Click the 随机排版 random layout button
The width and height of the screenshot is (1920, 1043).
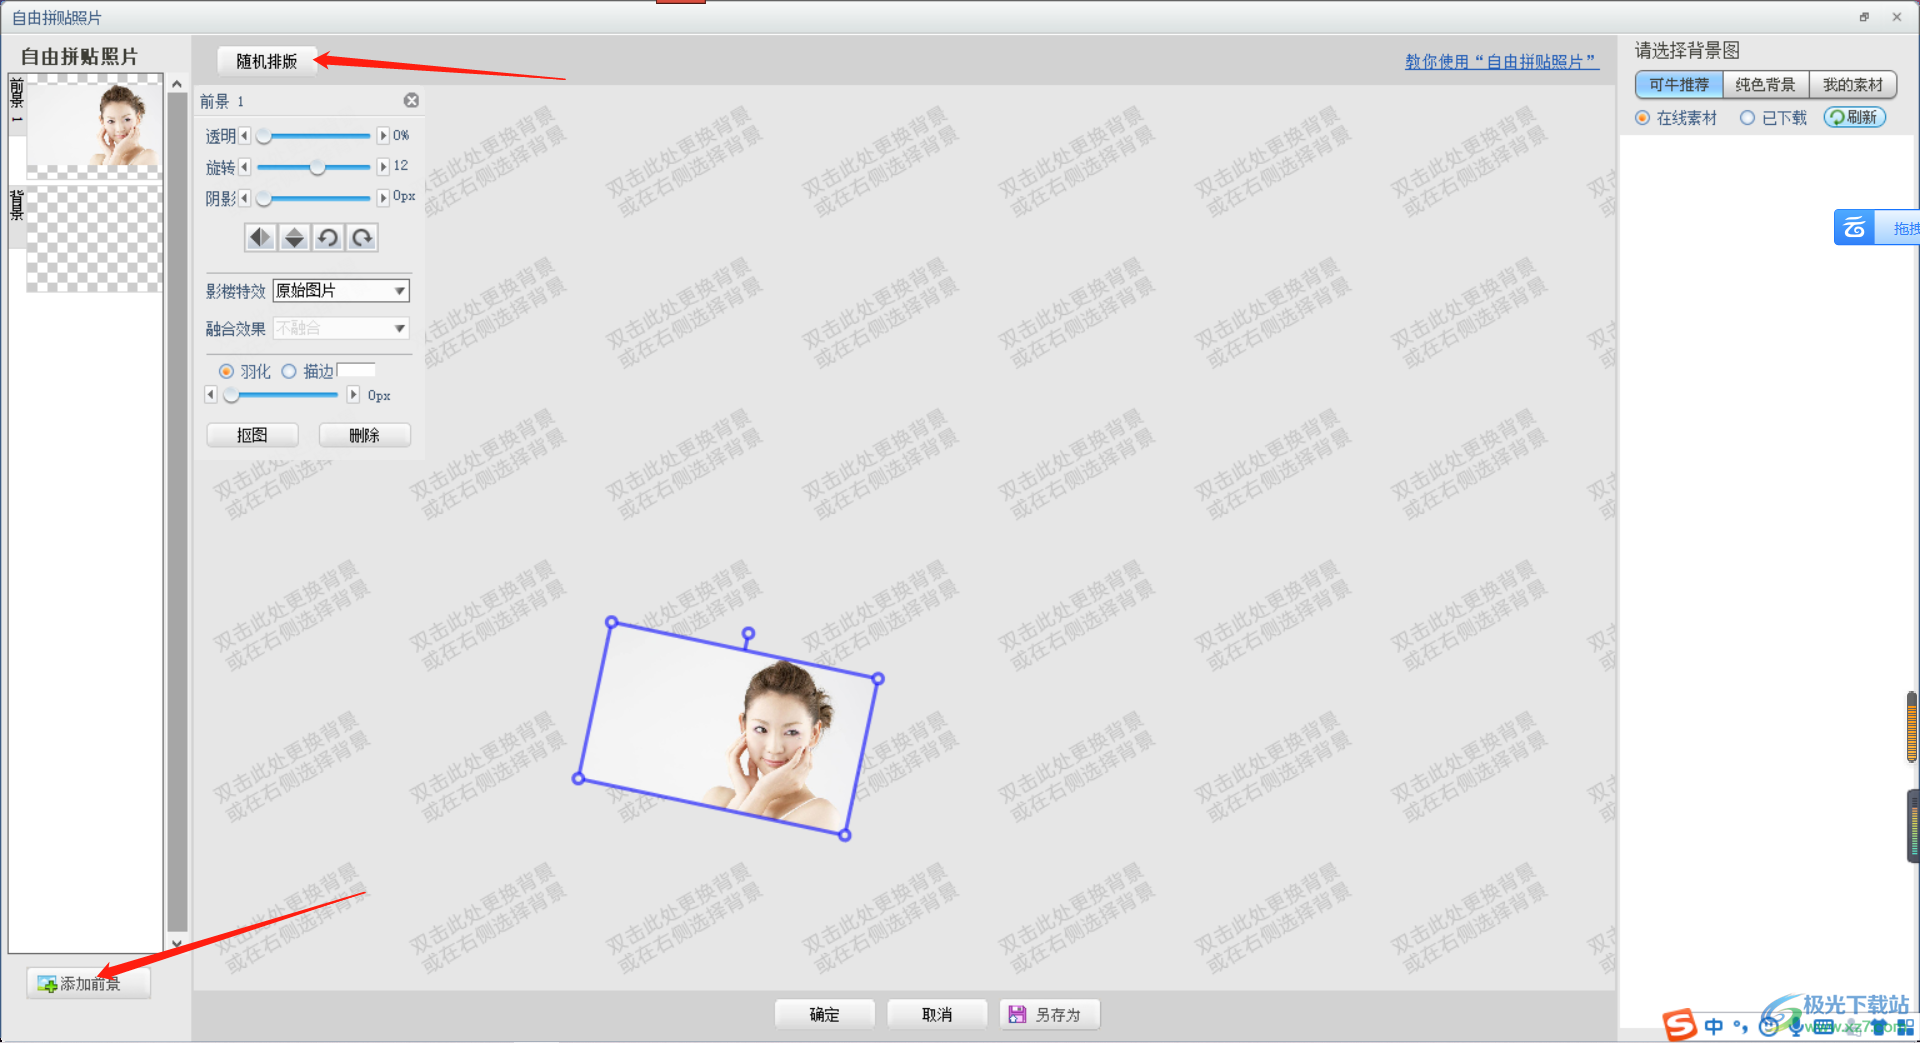click(266, 61)
